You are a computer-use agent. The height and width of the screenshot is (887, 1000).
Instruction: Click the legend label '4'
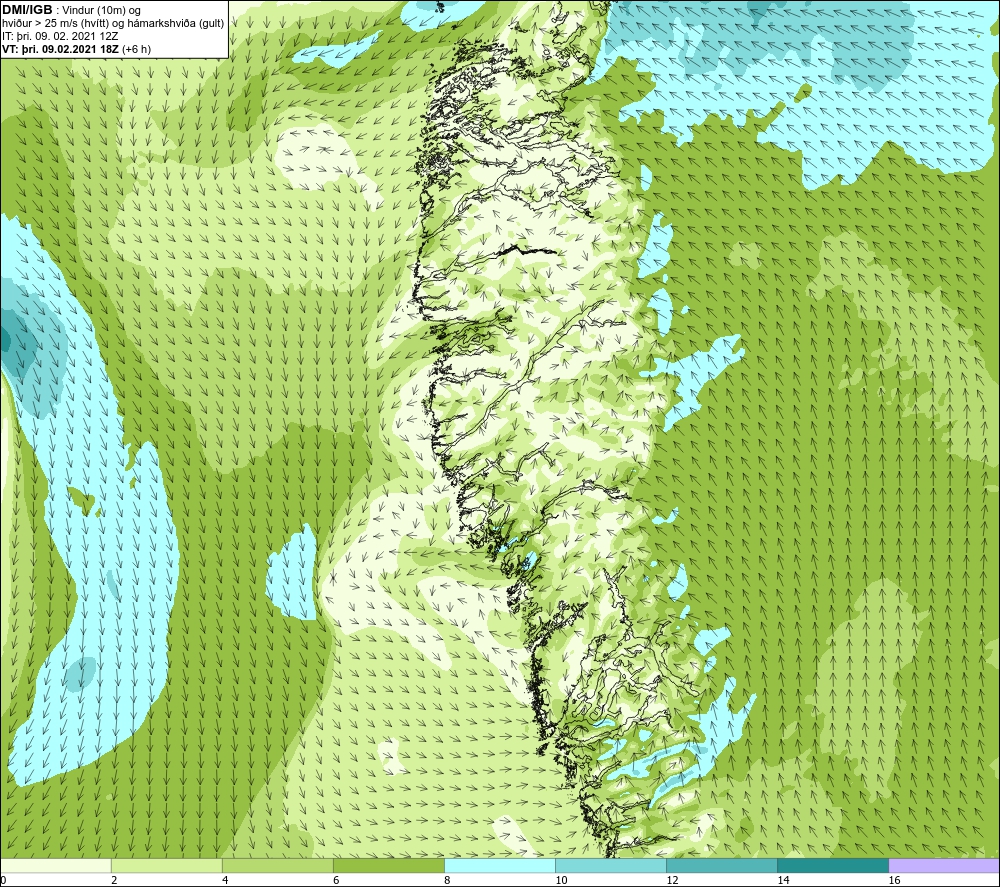pos(225,881)
